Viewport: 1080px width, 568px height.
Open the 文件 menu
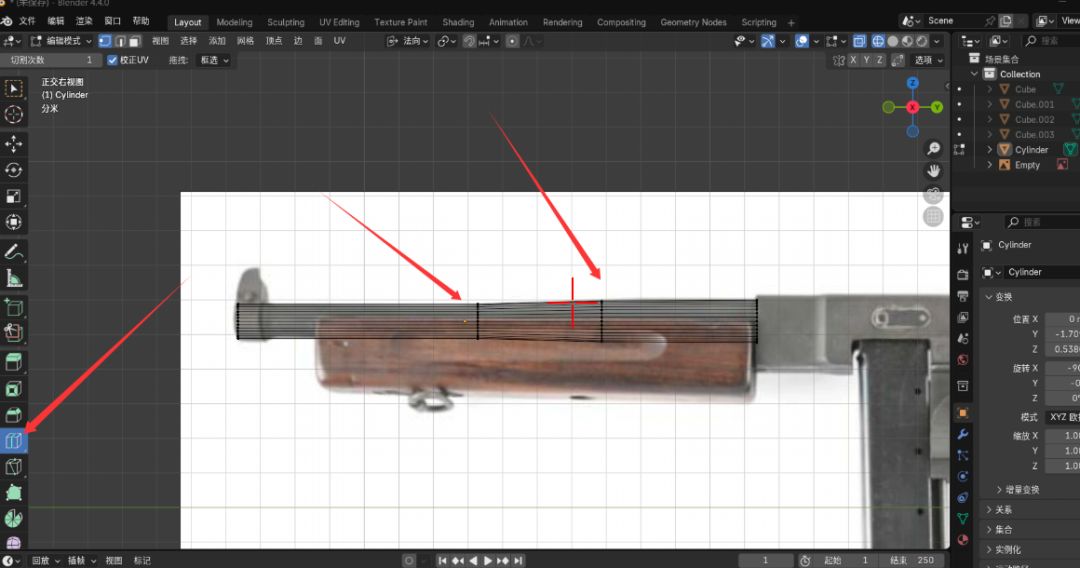coord(27,21)
